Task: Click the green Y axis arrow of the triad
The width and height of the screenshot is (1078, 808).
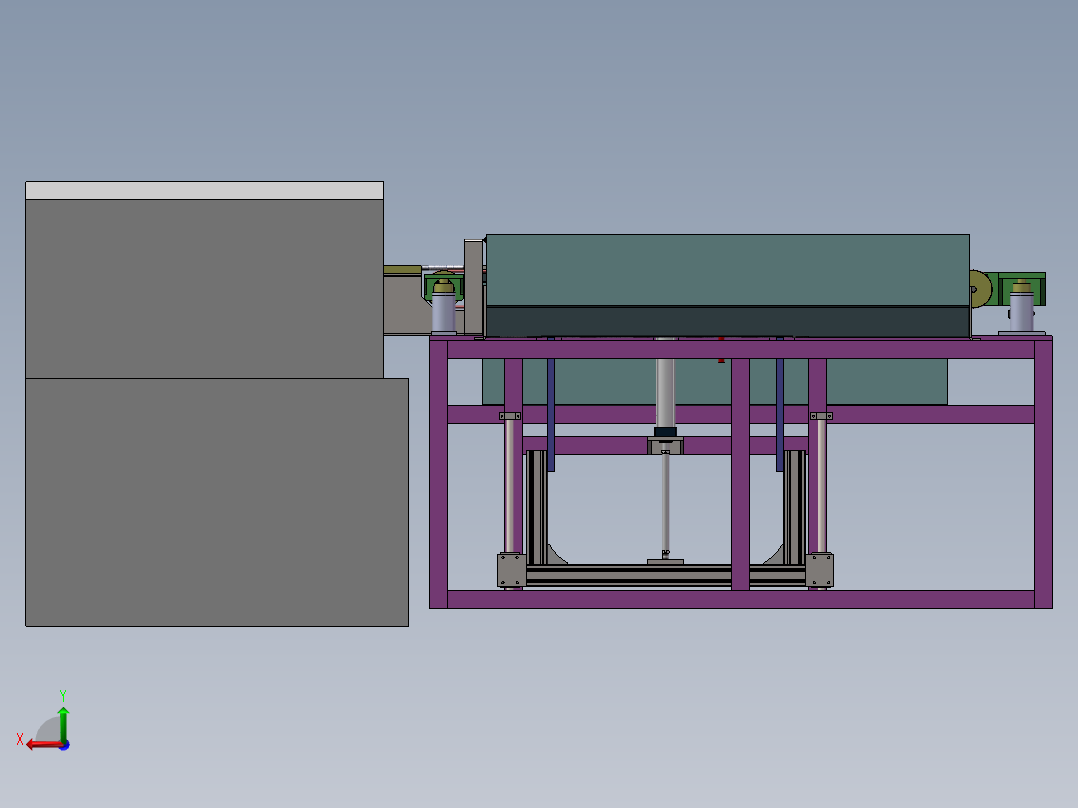Action: click(63, 723)
